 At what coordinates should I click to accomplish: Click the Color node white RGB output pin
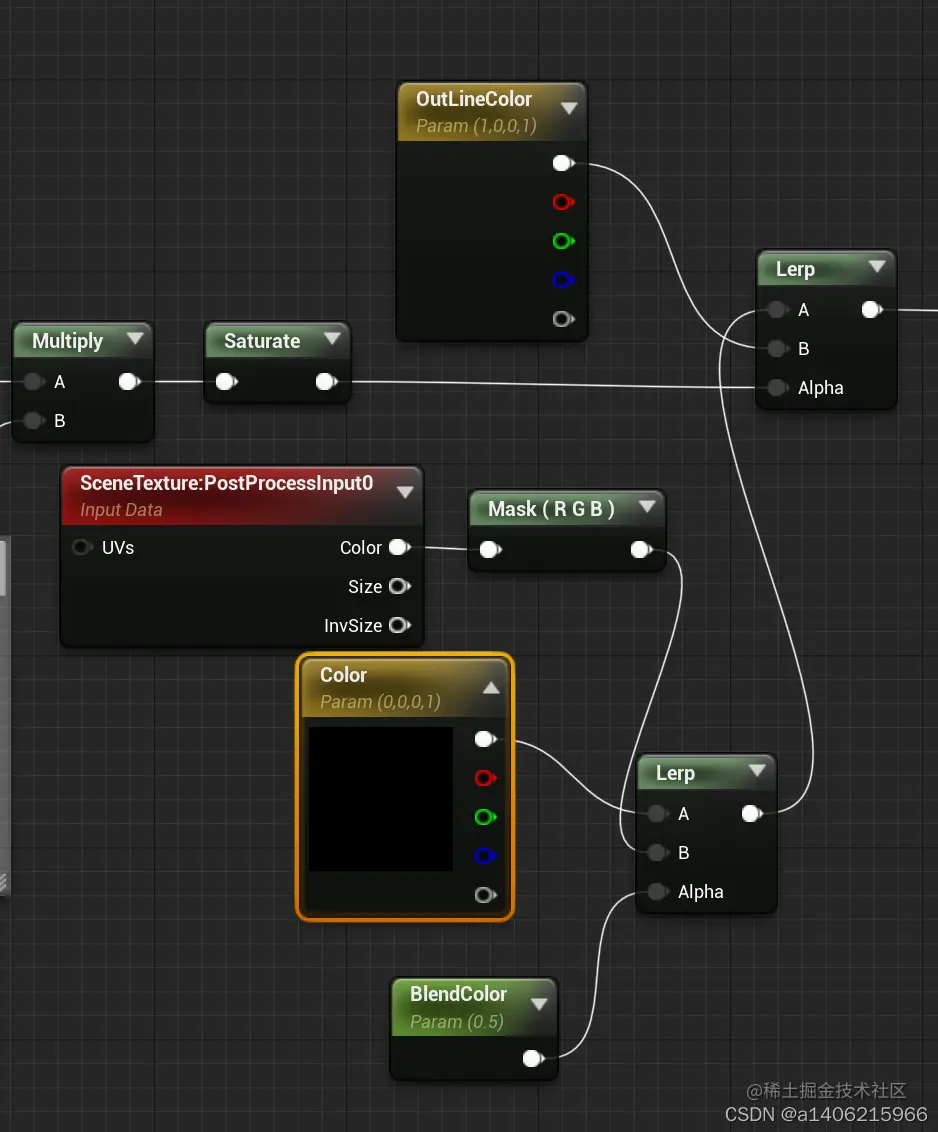click(485, 739)
